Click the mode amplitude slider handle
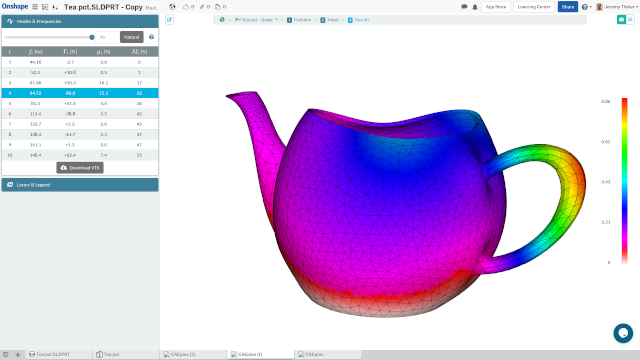The image size is (640, 360). [x=92, y=37]
